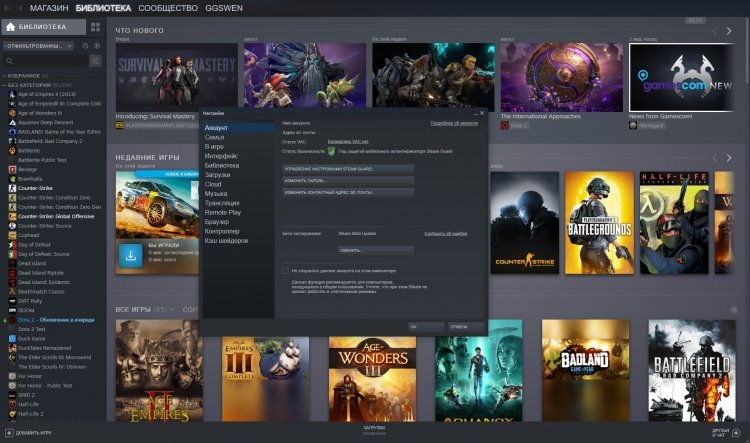Toggle don't save account credentials checkbox
The image size is (750, 443).
click(286, 271)
